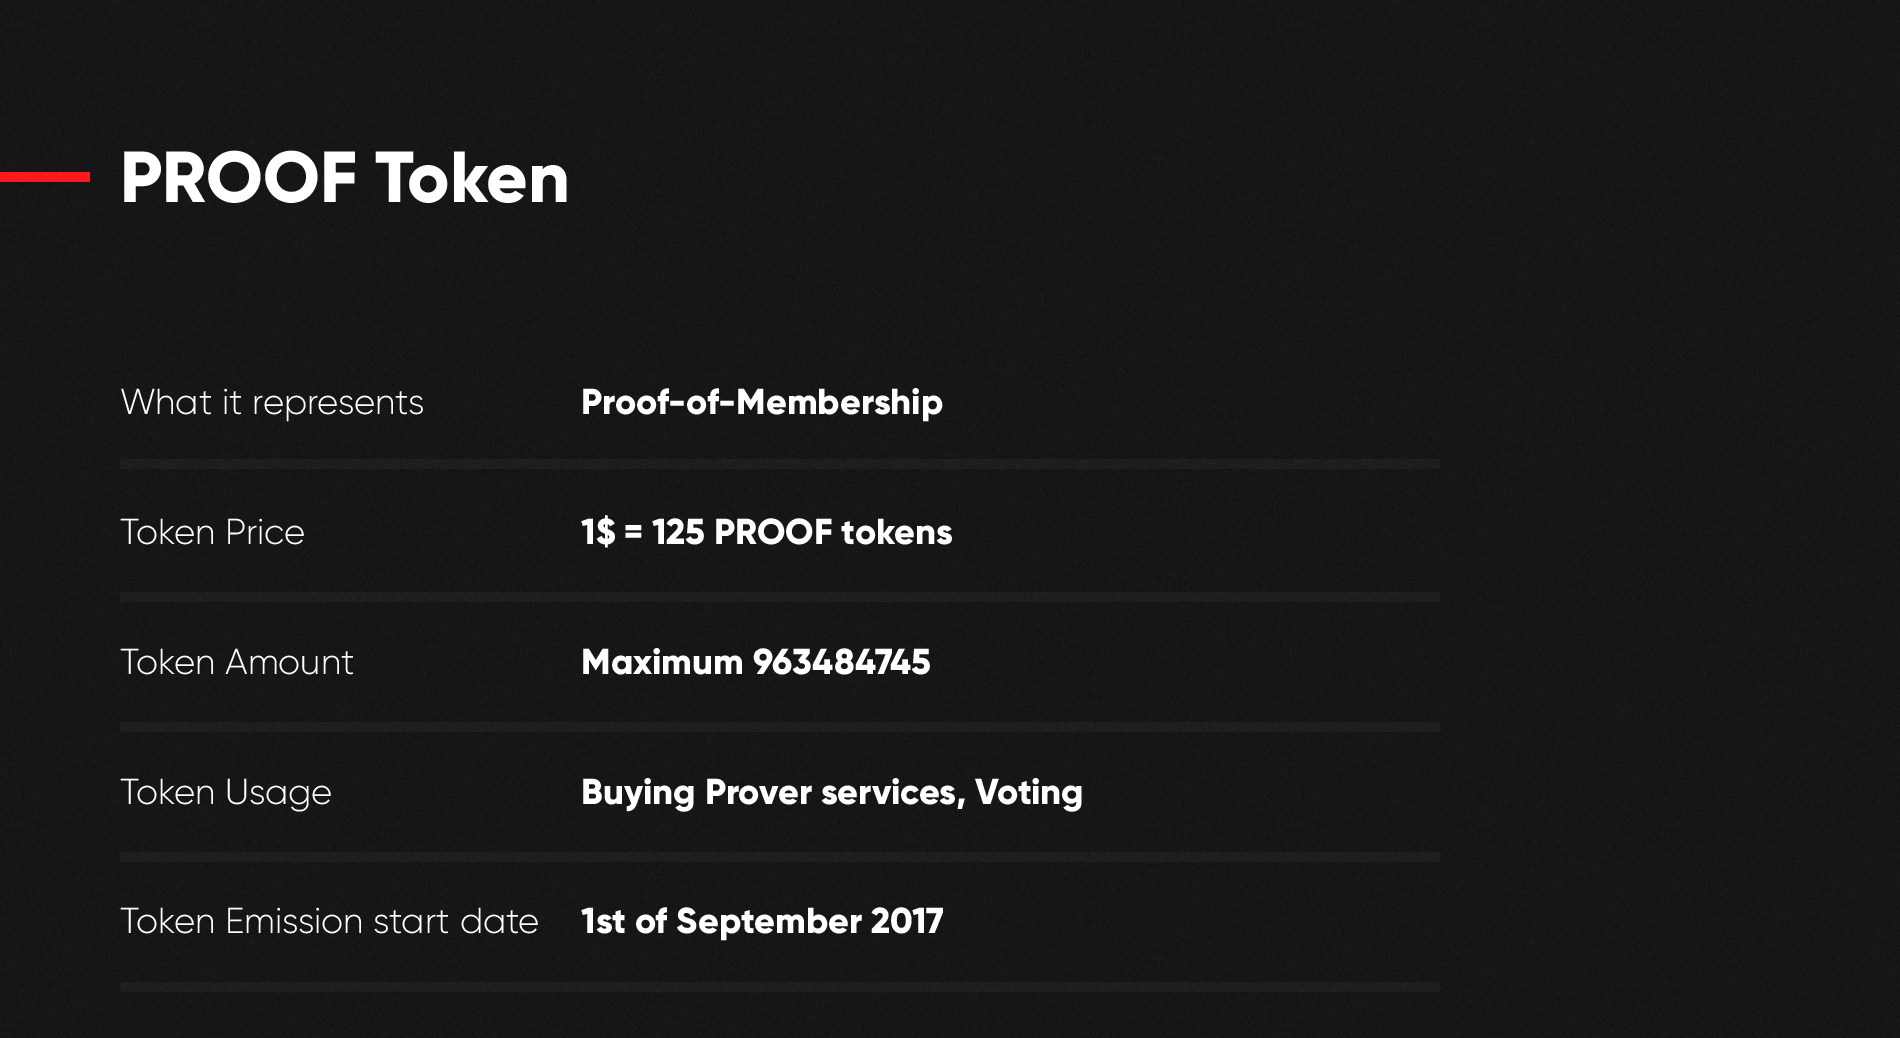
Task: Click the number 963484745
Action: tap(842, 662)
